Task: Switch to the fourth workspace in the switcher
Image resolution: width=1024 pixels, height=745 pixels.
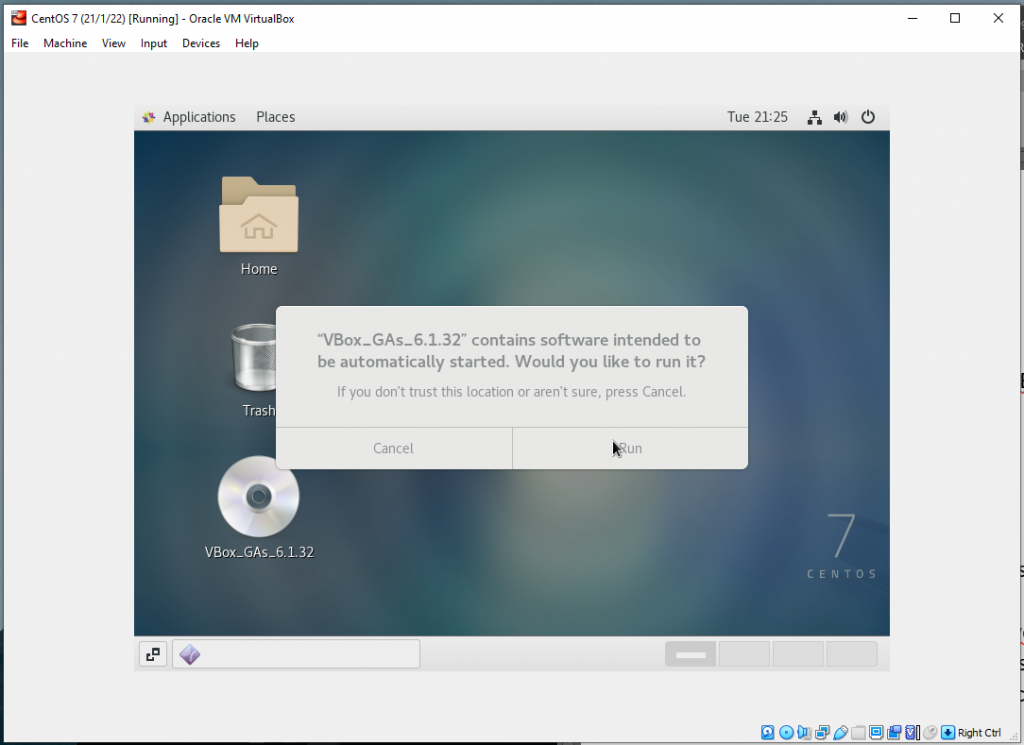Action: click(x=852, y=654)
